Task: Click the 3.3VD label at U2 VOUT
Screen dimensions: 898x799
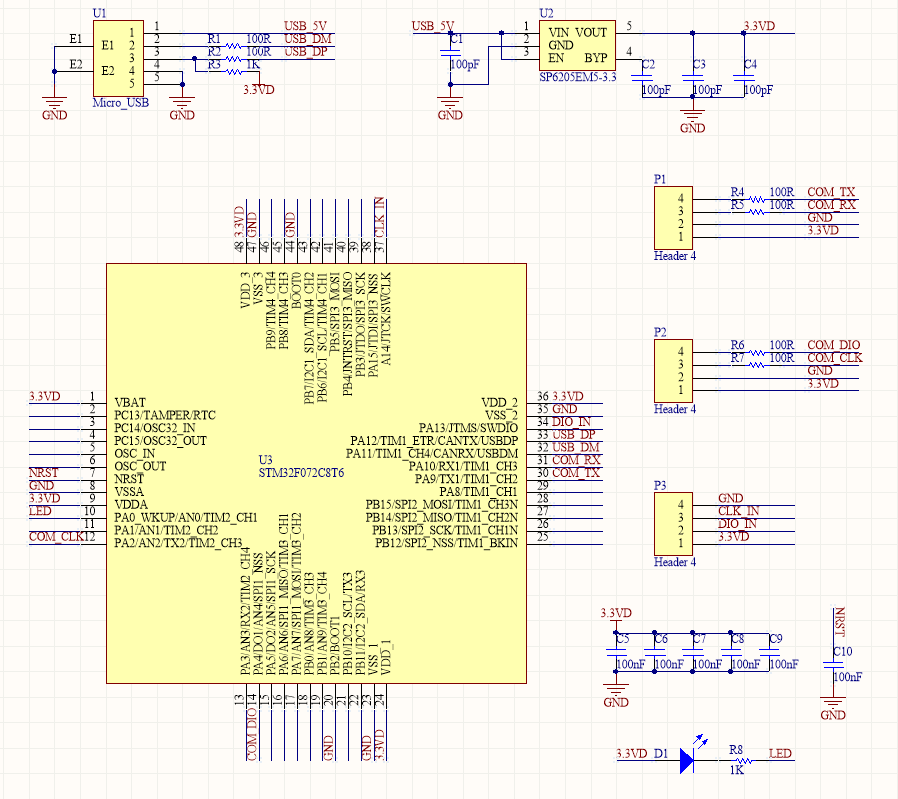Action: (759, 26)
